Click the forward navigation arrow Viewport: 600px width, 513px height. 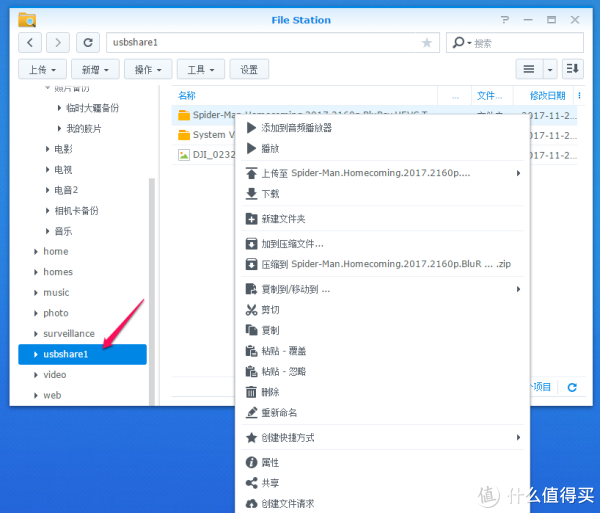click(x=59, y=42)
